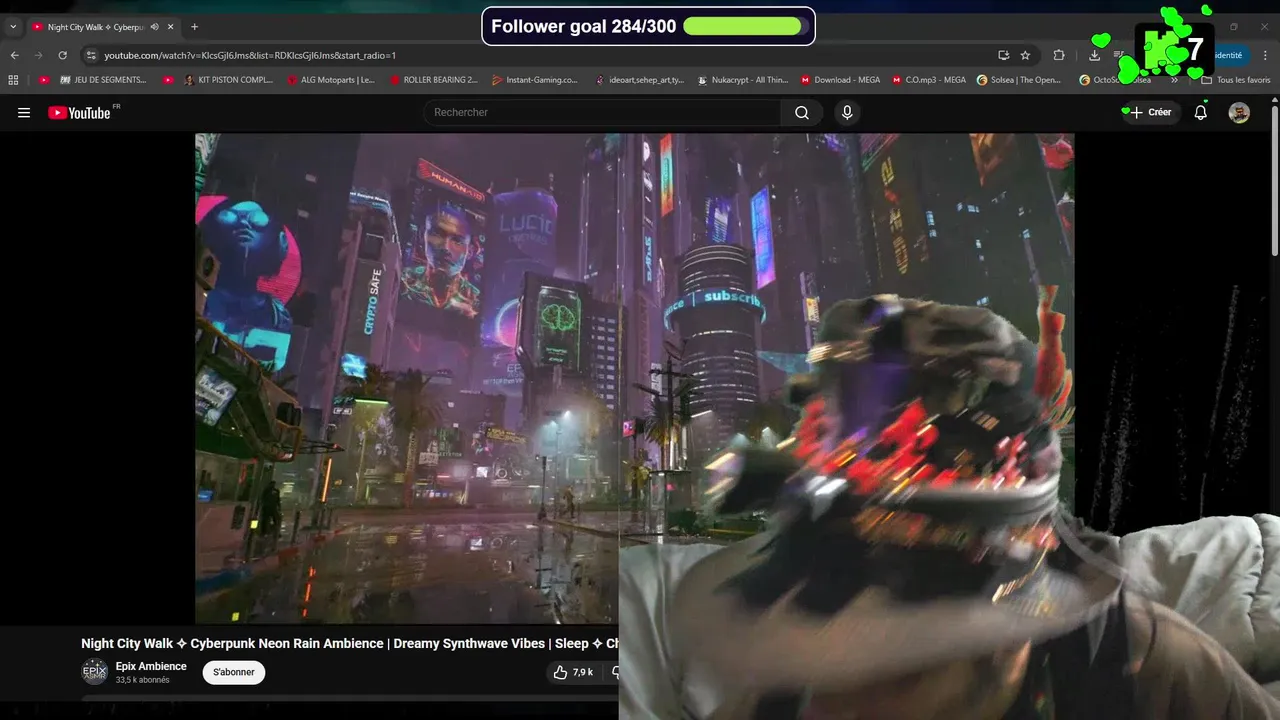Open ROLLER BEARING bookmark

coord(434,80)
